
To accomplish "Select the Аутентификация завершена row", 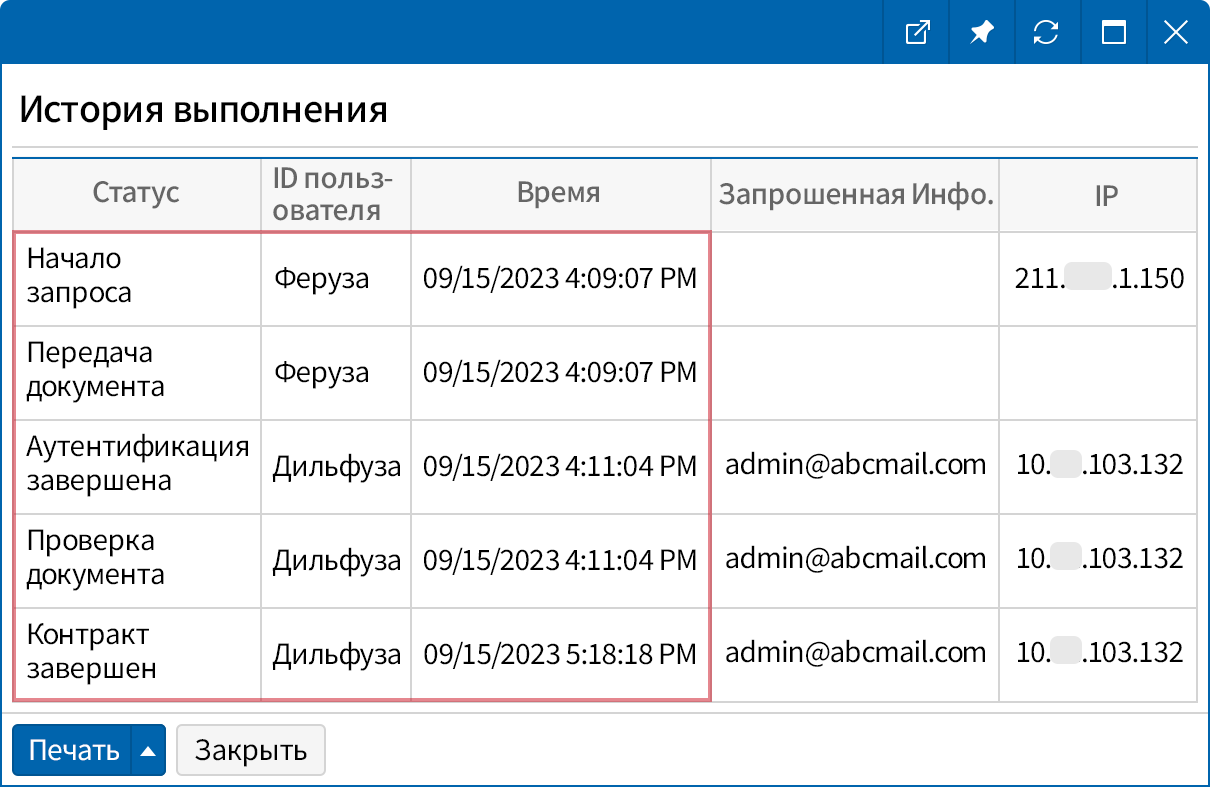I will pos(135,466).
